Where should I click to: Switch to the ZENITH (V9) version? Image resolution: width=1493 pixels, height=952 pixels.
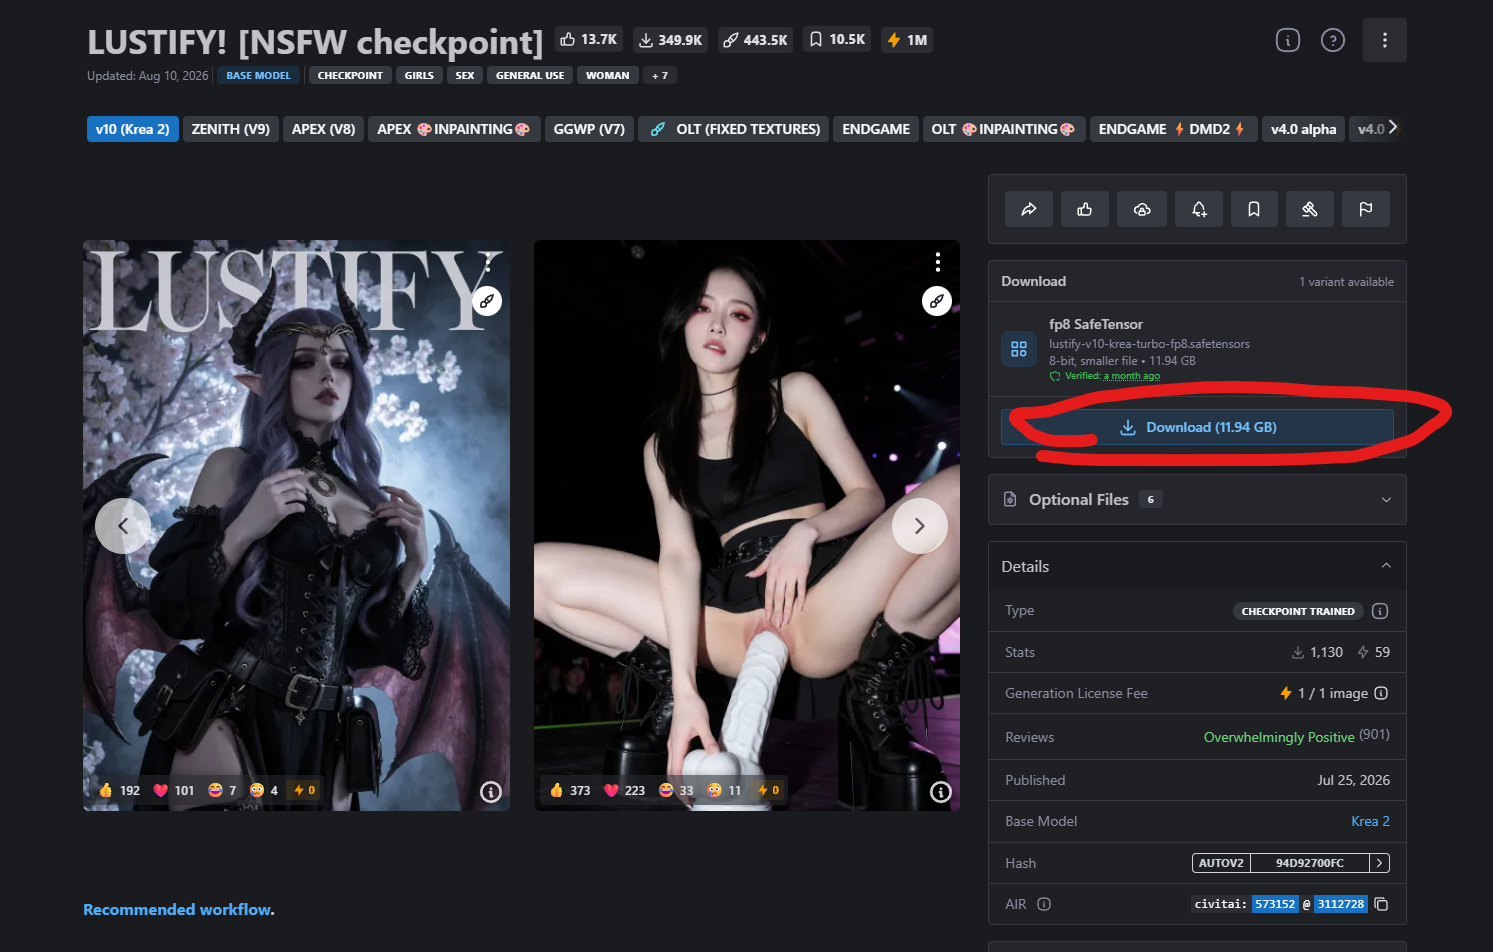231,129
